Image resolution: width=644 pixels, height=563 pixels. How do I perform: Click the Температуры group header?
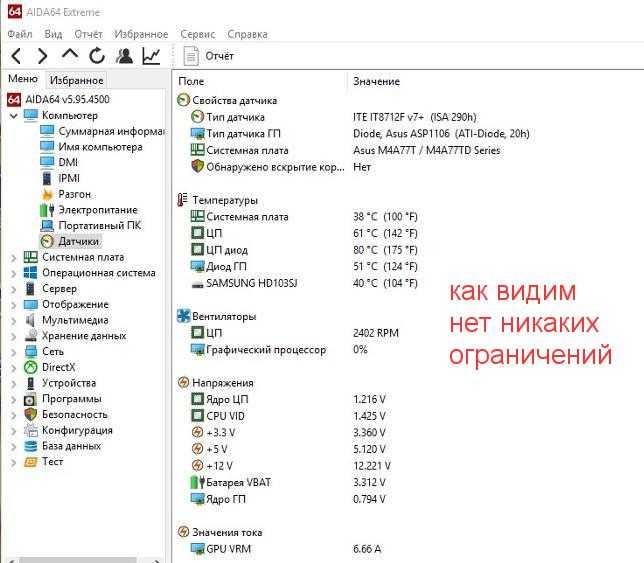tap(218, 200)
